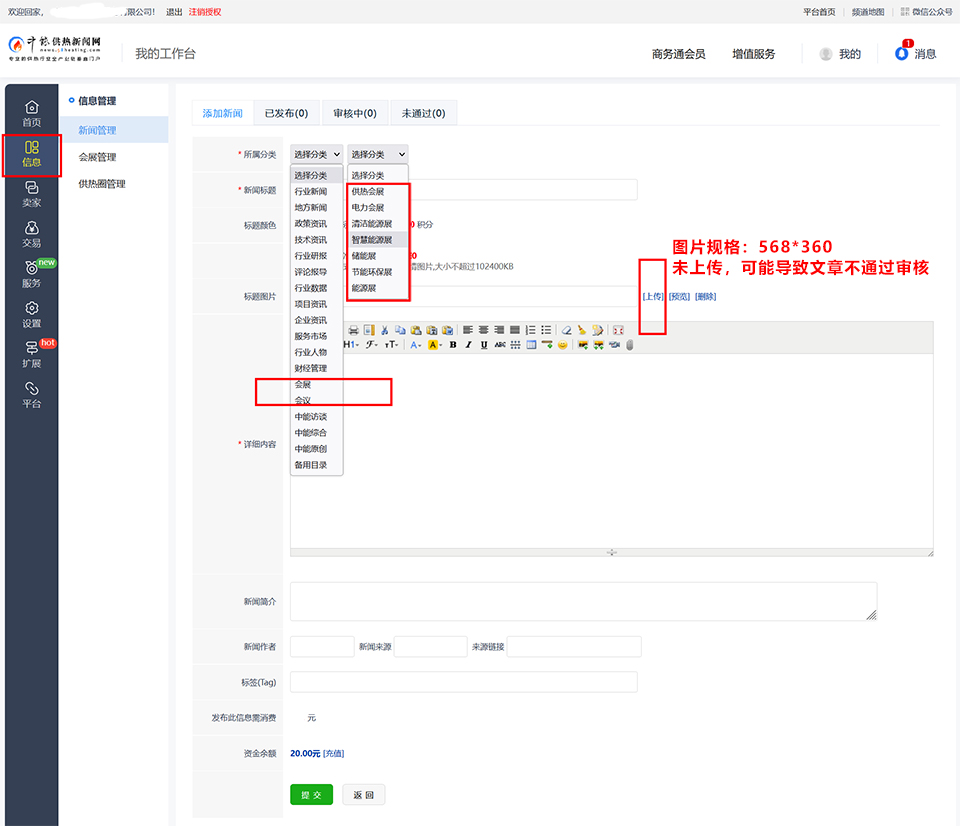Switch to the 已发布(0) tab
Image resolution: width=960 pixels, height=826 pixels.
click(286, 113)
